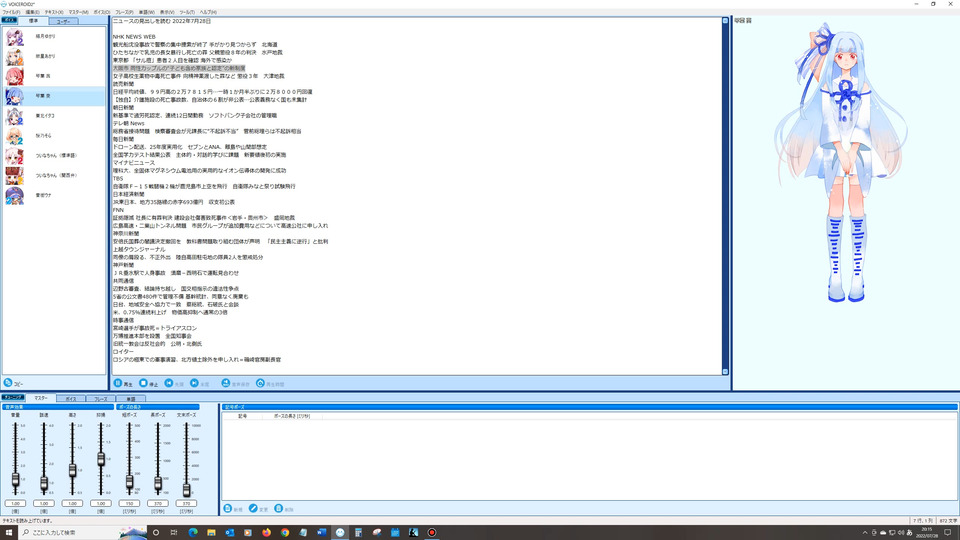Viewport: 960px width, 540px height.
Task: Click the taskbar search box
Action: tap(83, 533)
